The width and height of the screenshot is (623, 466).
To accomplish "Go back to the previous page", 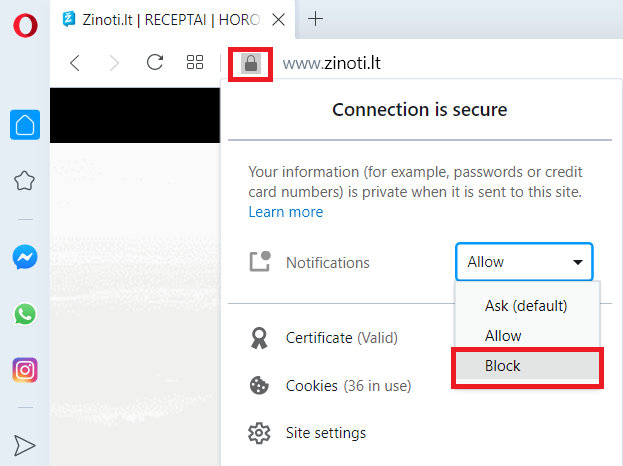I will click(x=75, y=63).
